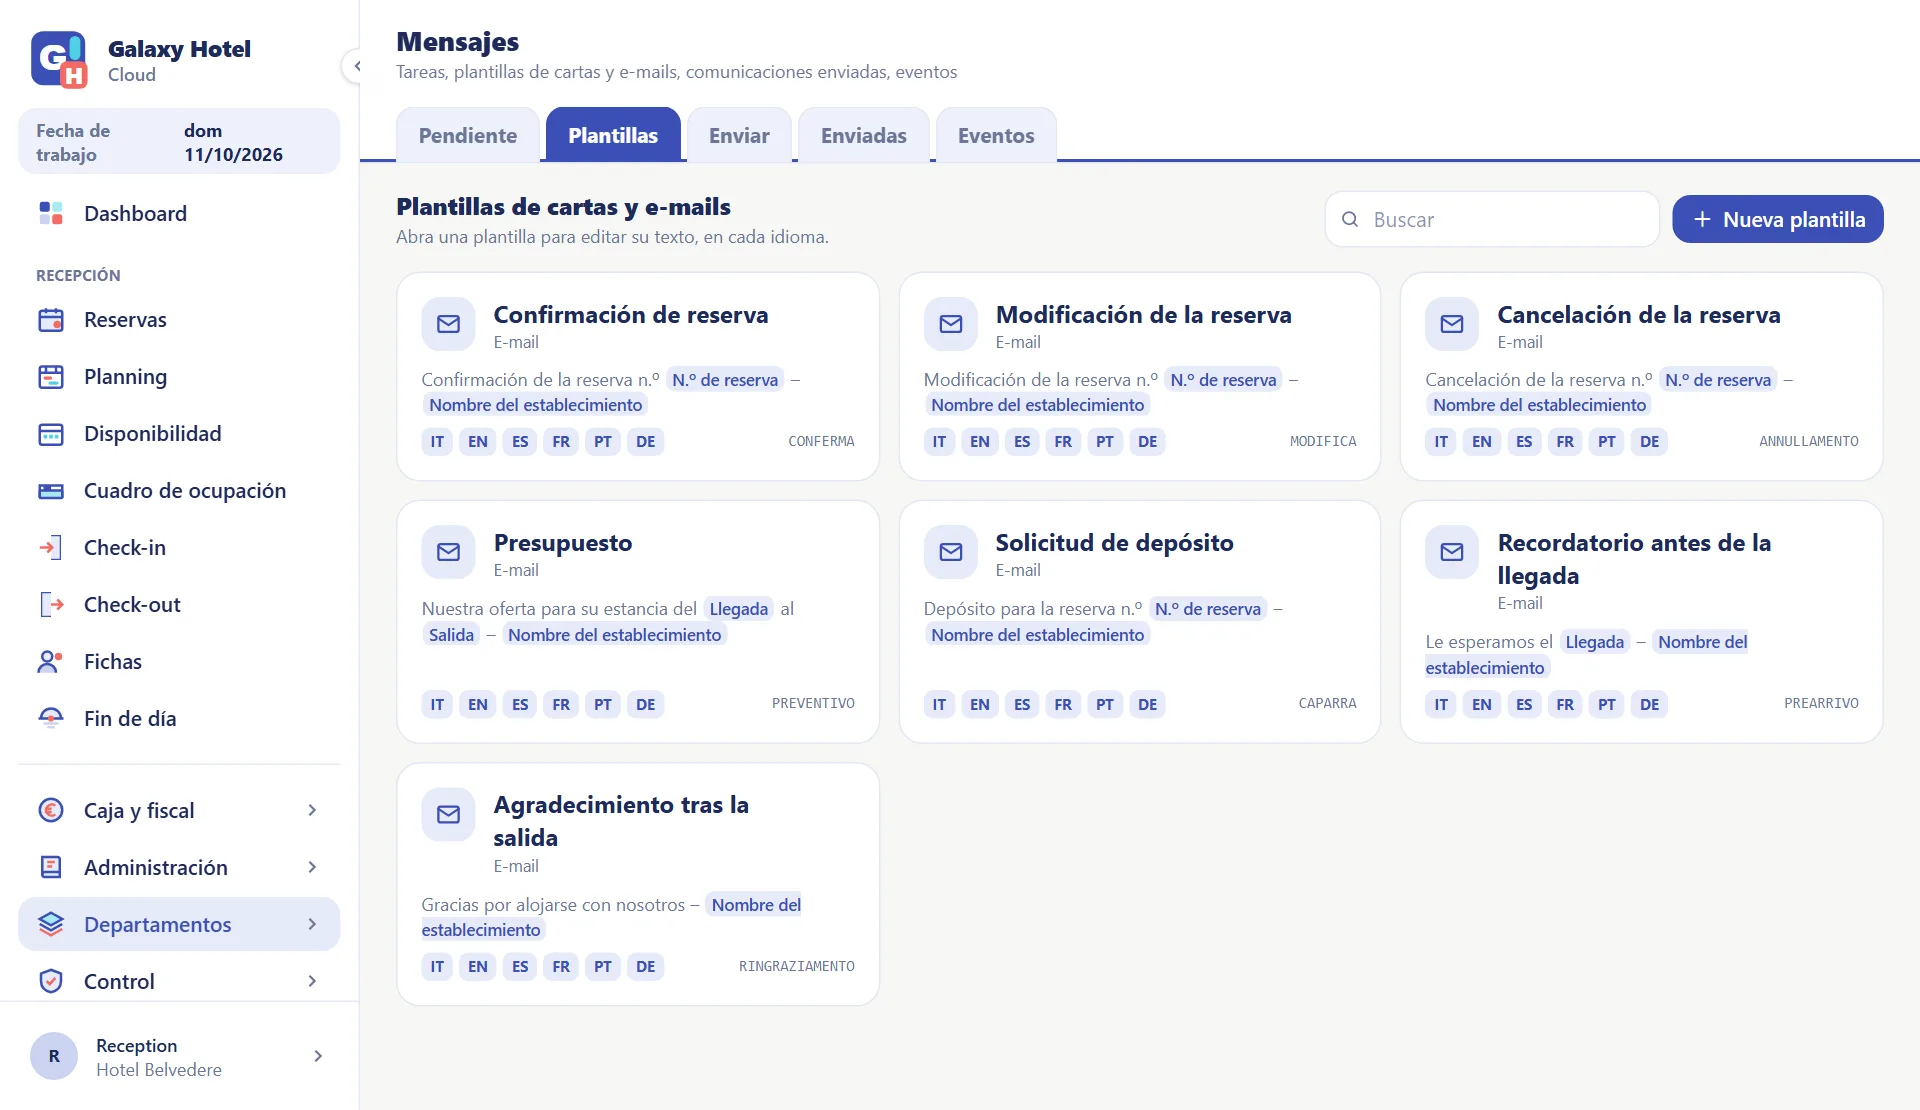Open the Reception user menu chevron

point(318,1056)
